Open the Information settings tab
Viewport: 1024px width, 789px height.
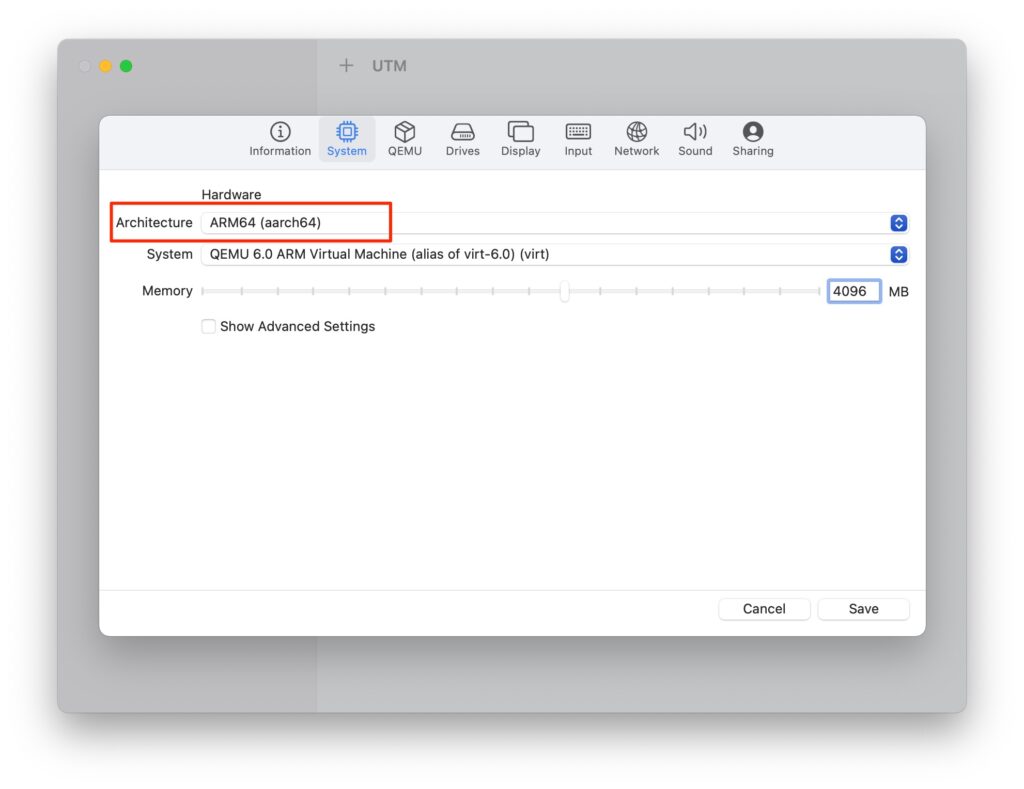tap(280, 139)
